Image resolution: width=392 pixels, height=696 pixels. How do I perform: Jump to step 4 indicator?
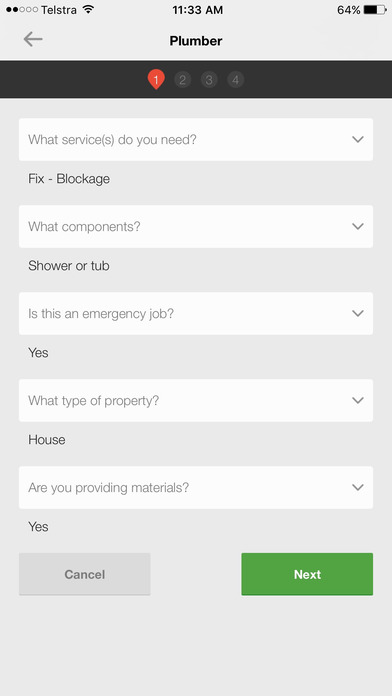[x=236, y=80]
